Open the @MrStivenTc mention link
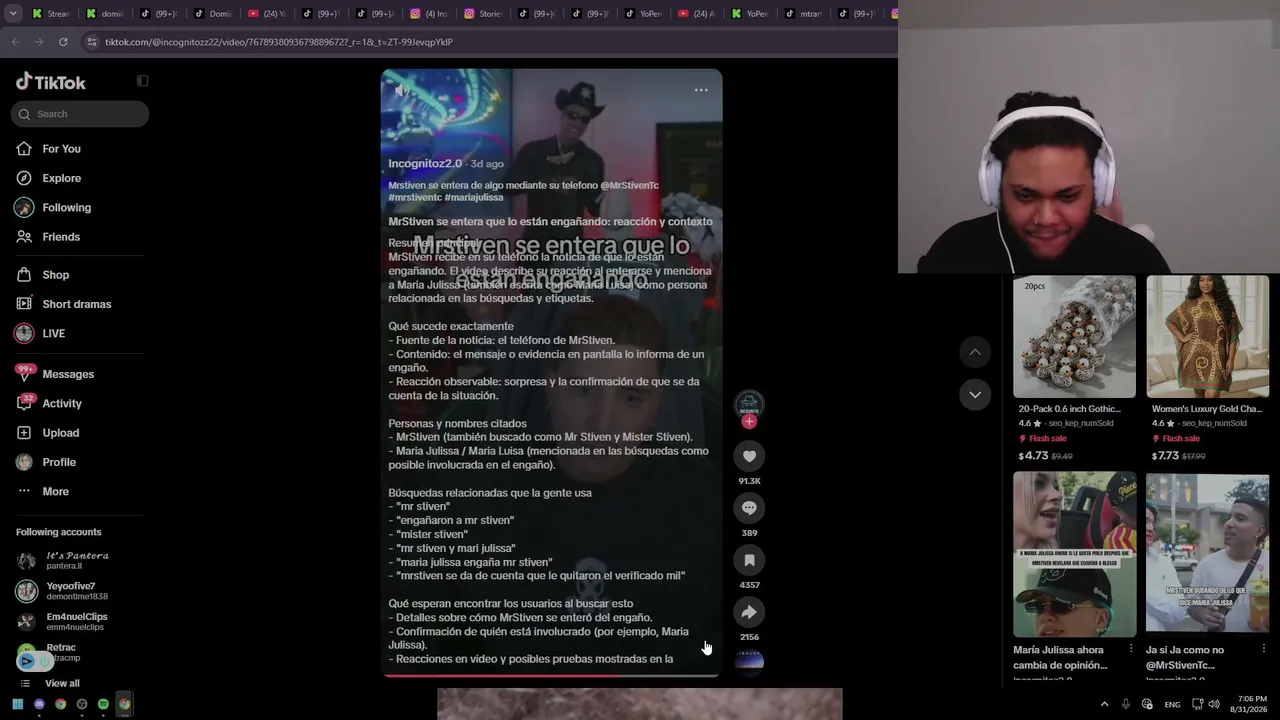The width and height of the screenshot is (1280, 720). click(629, 186)
